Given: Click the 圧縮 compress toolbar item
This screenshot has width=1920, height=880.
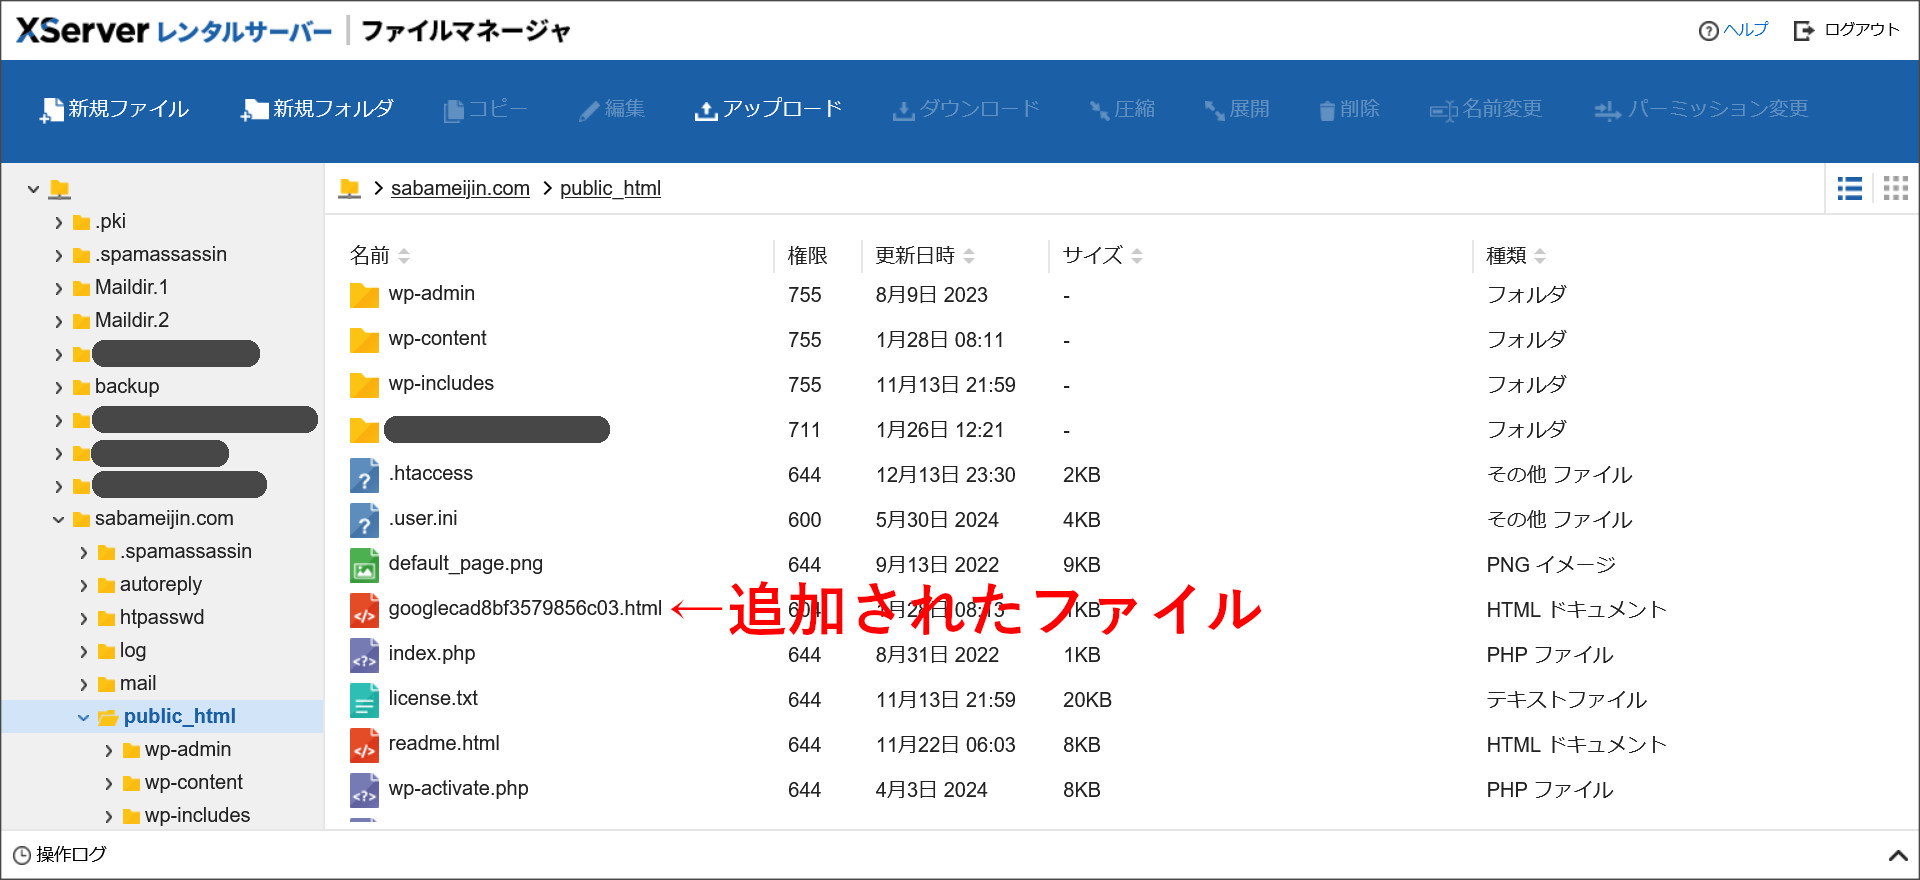Looking at the screenshot, I should [x=1122, y=109].
